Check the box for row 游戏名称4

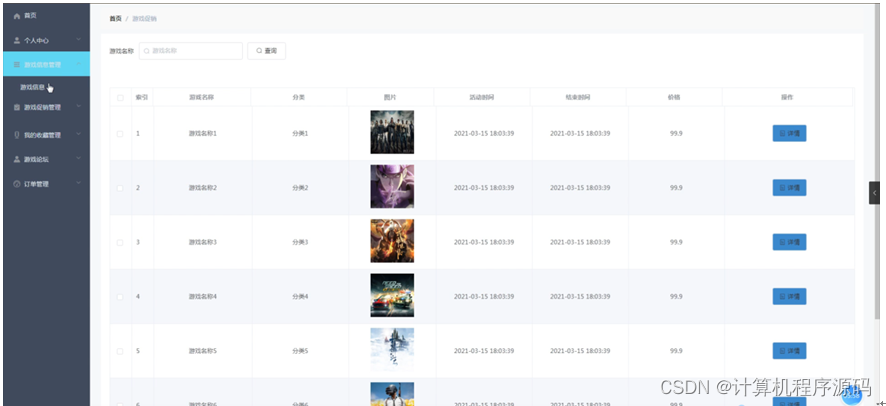pyautogui.click(x=120, y=297)
